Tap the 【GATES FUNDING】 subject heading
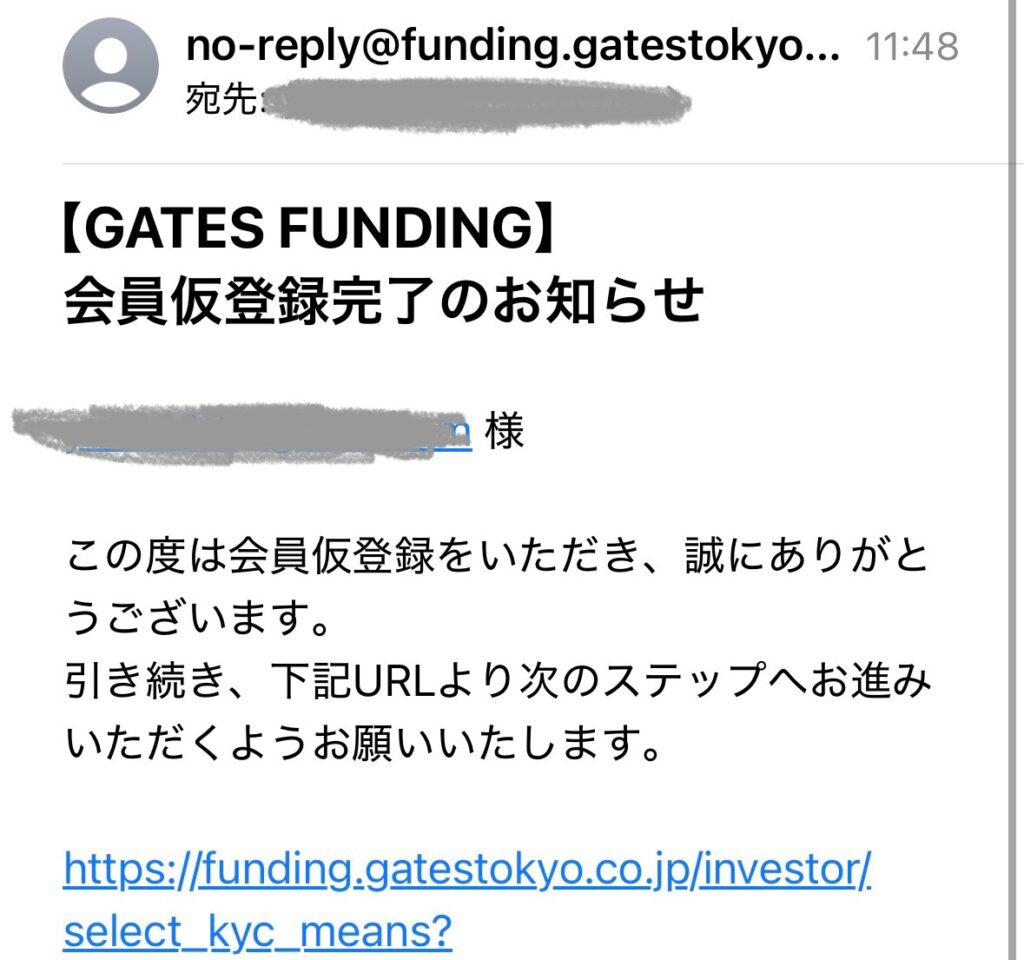Image resolution: width=1024 pixels, height=960 pixels. coord(308,227)
